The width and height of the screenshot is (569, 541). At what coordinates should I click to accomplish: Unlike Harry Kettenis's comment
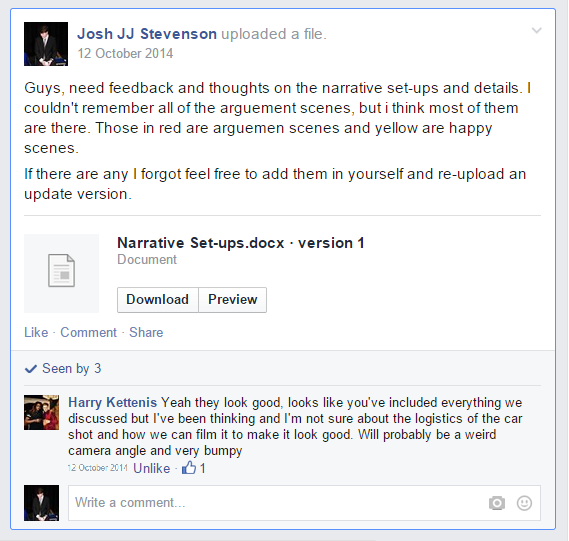point(151,468)
